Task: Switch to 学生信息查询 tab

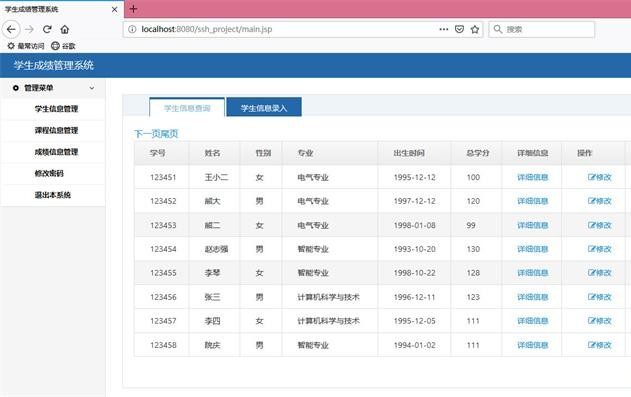Action: pos(187,107)
